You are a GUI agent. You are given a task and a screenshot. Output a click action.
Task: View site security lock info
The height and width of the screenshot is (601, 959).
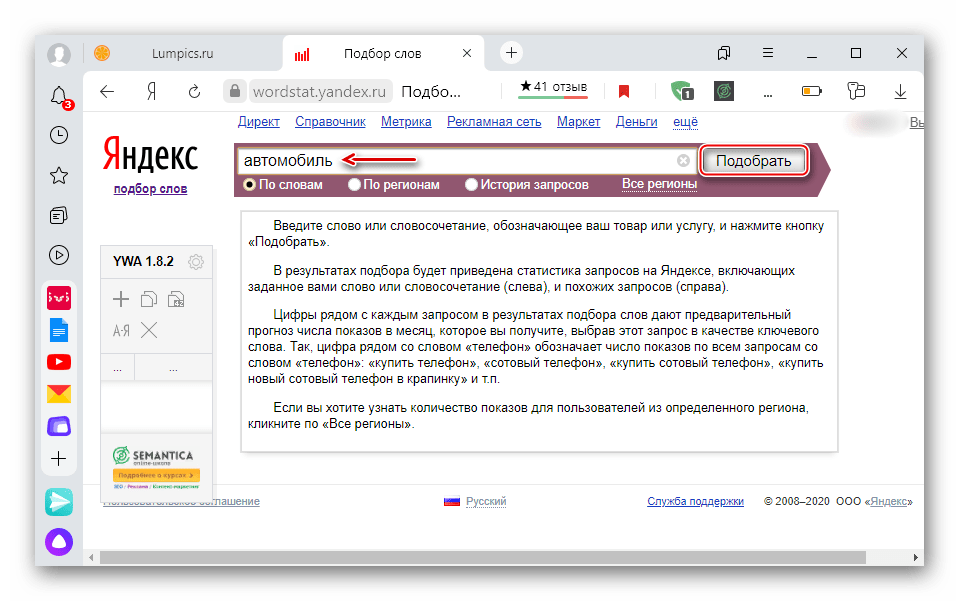click(x=235, y=91)
